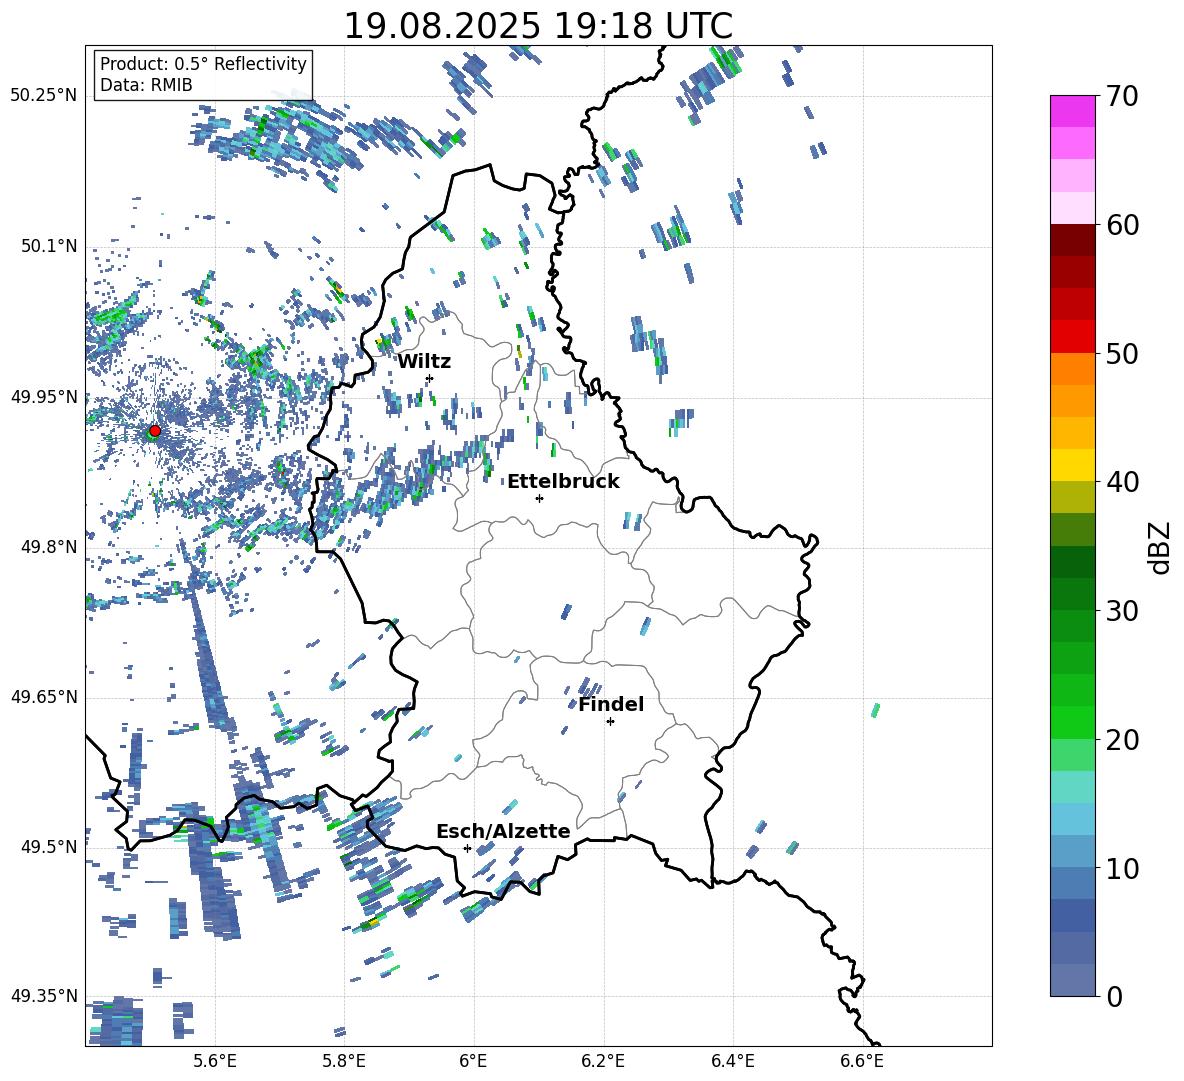Click the 'Wiltz' city label
The width and height of the screenshot is (1184, 1081).
point(424,362)
